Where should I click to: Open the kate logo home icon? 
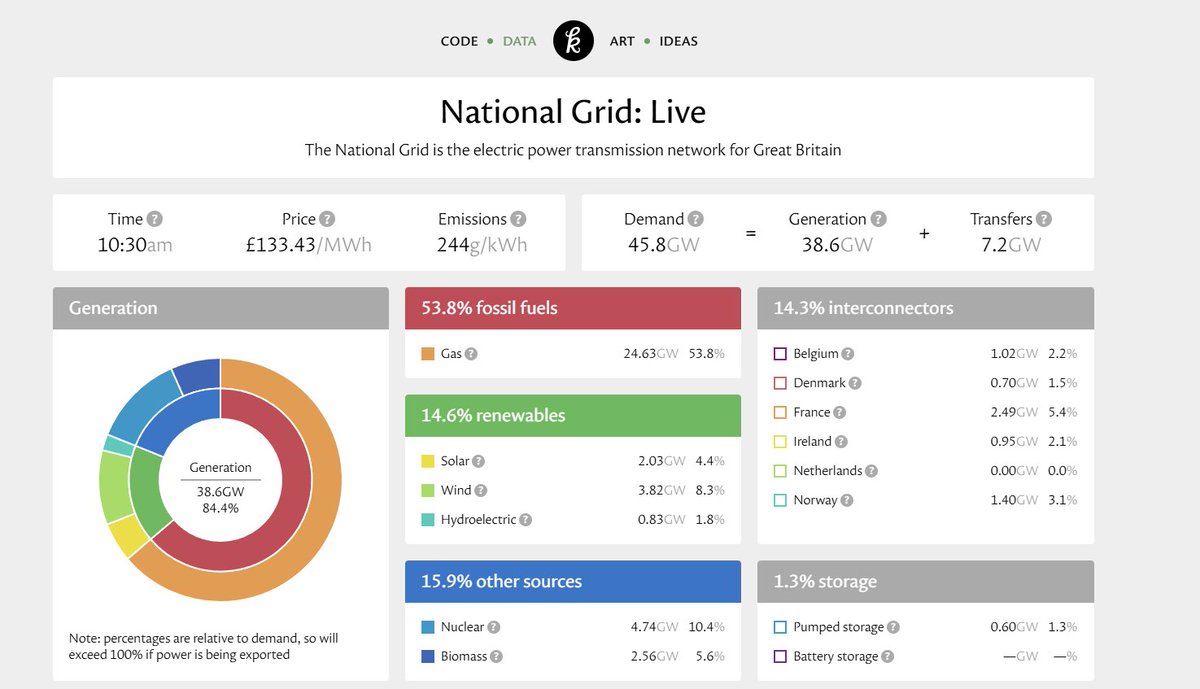coord(573,41)
